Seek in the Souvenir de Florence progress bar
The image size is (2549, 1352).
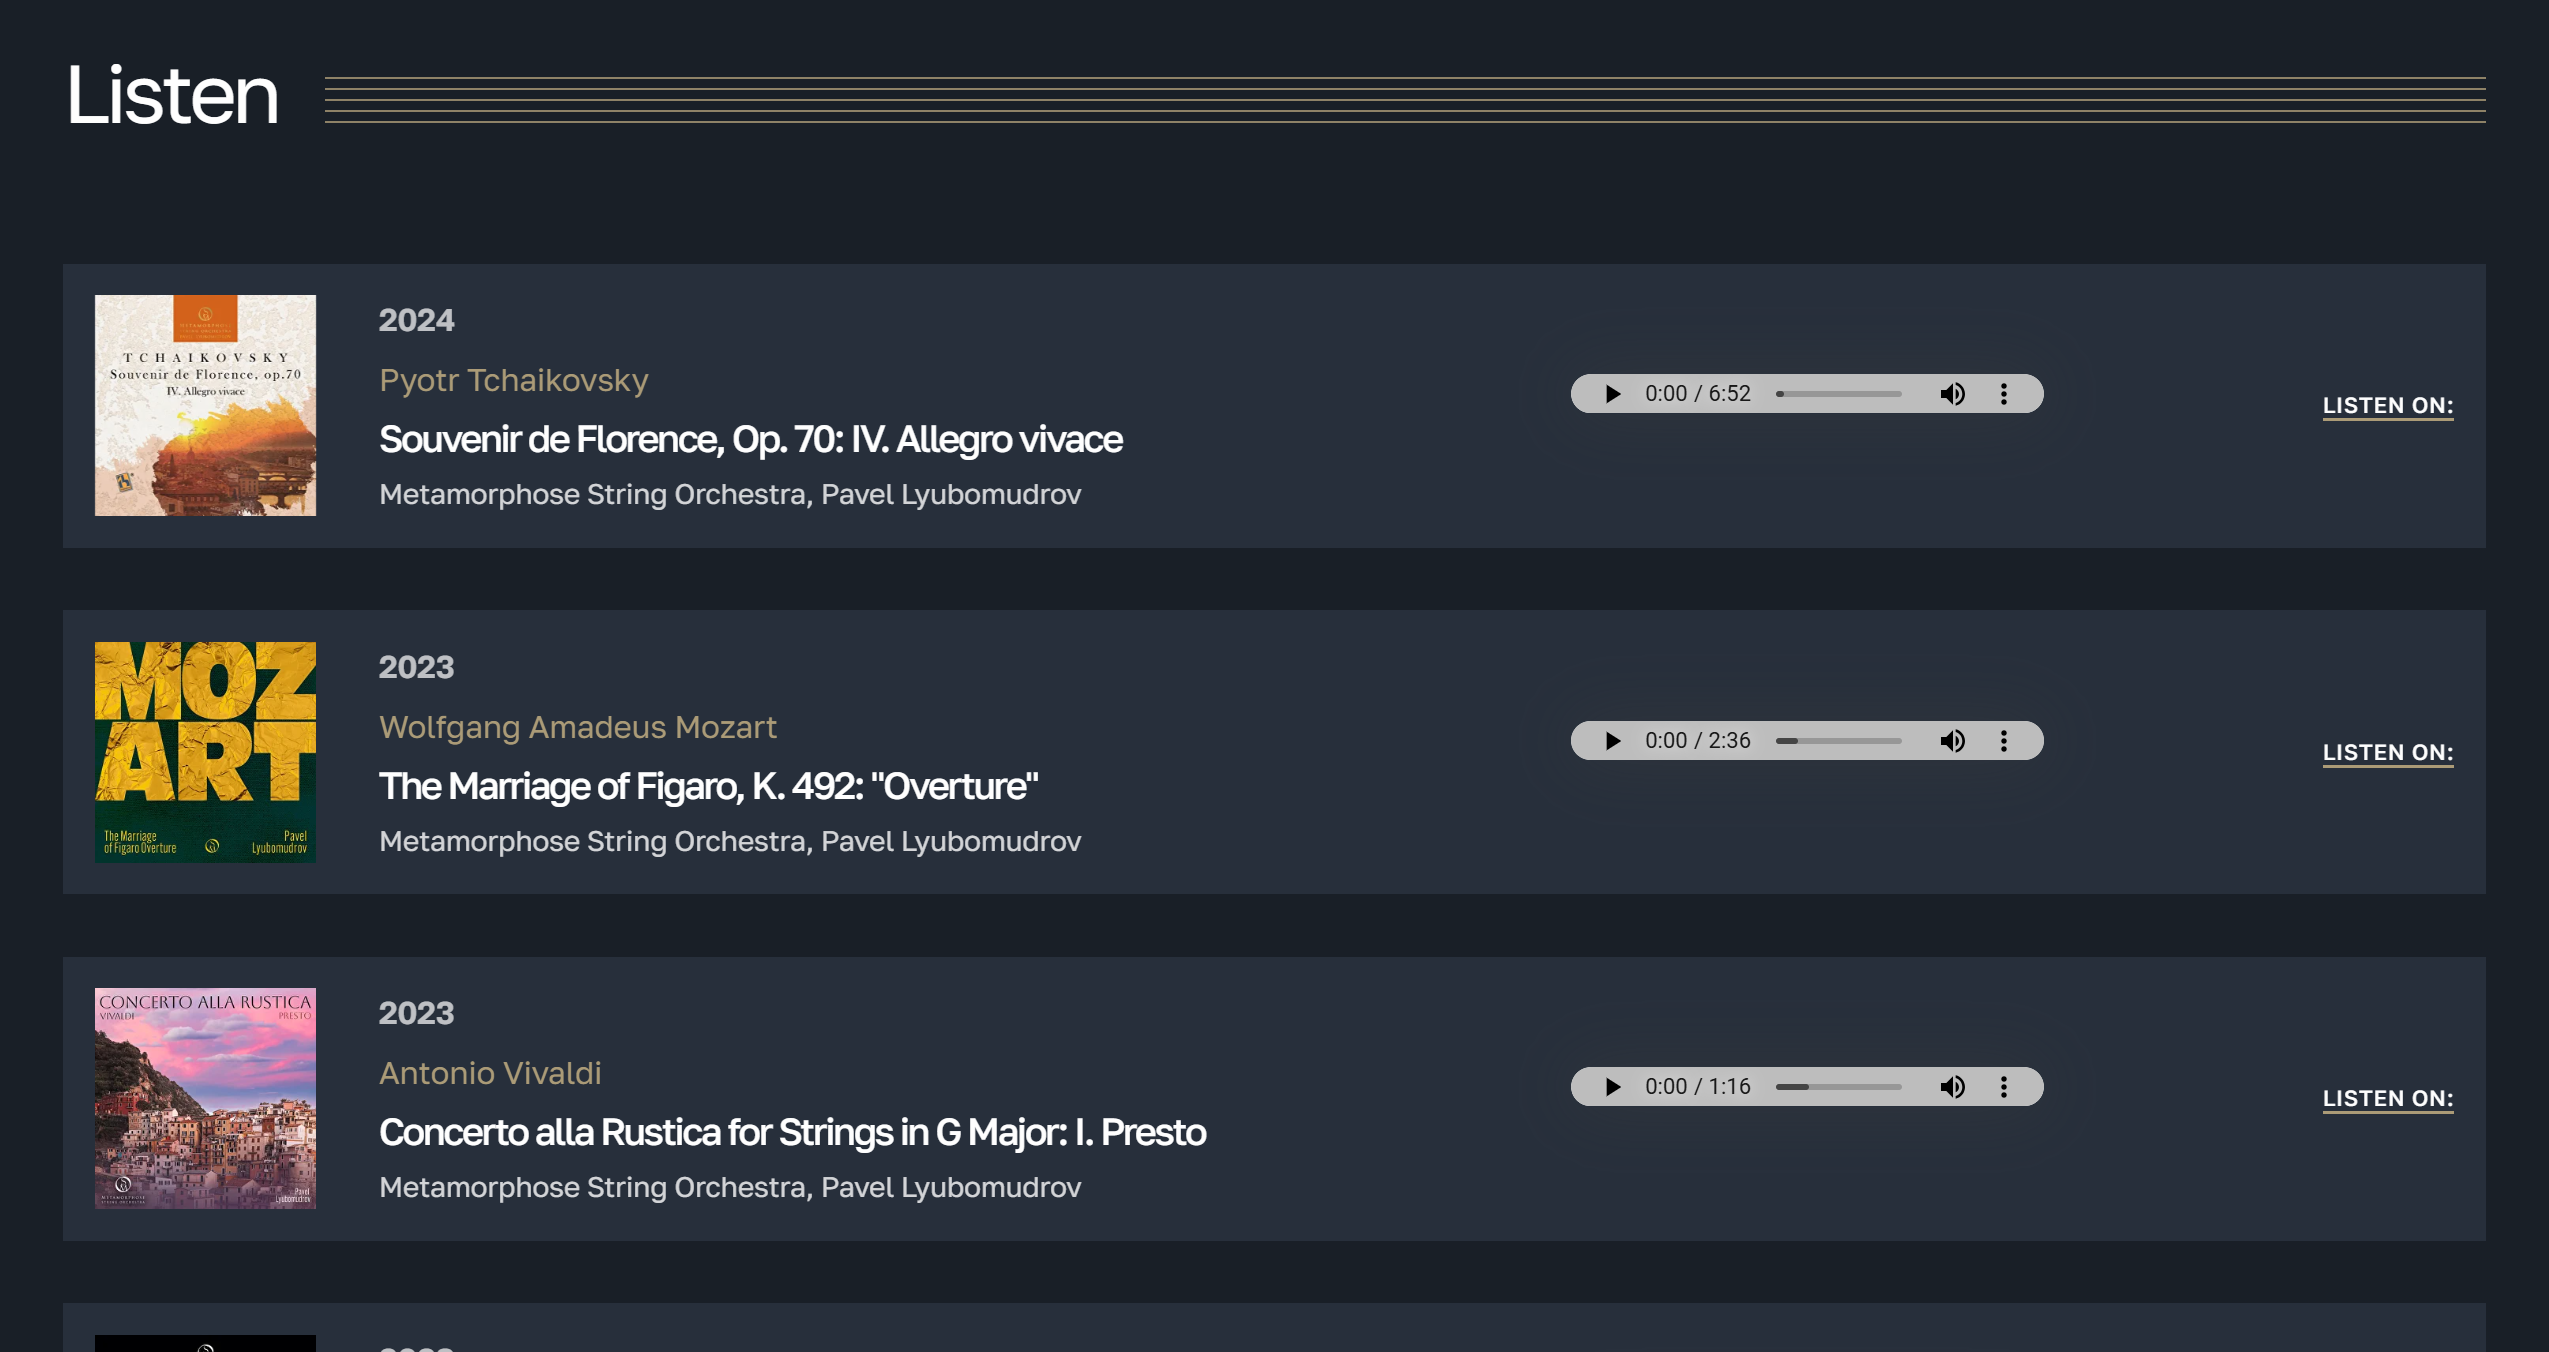[1839, 394]
